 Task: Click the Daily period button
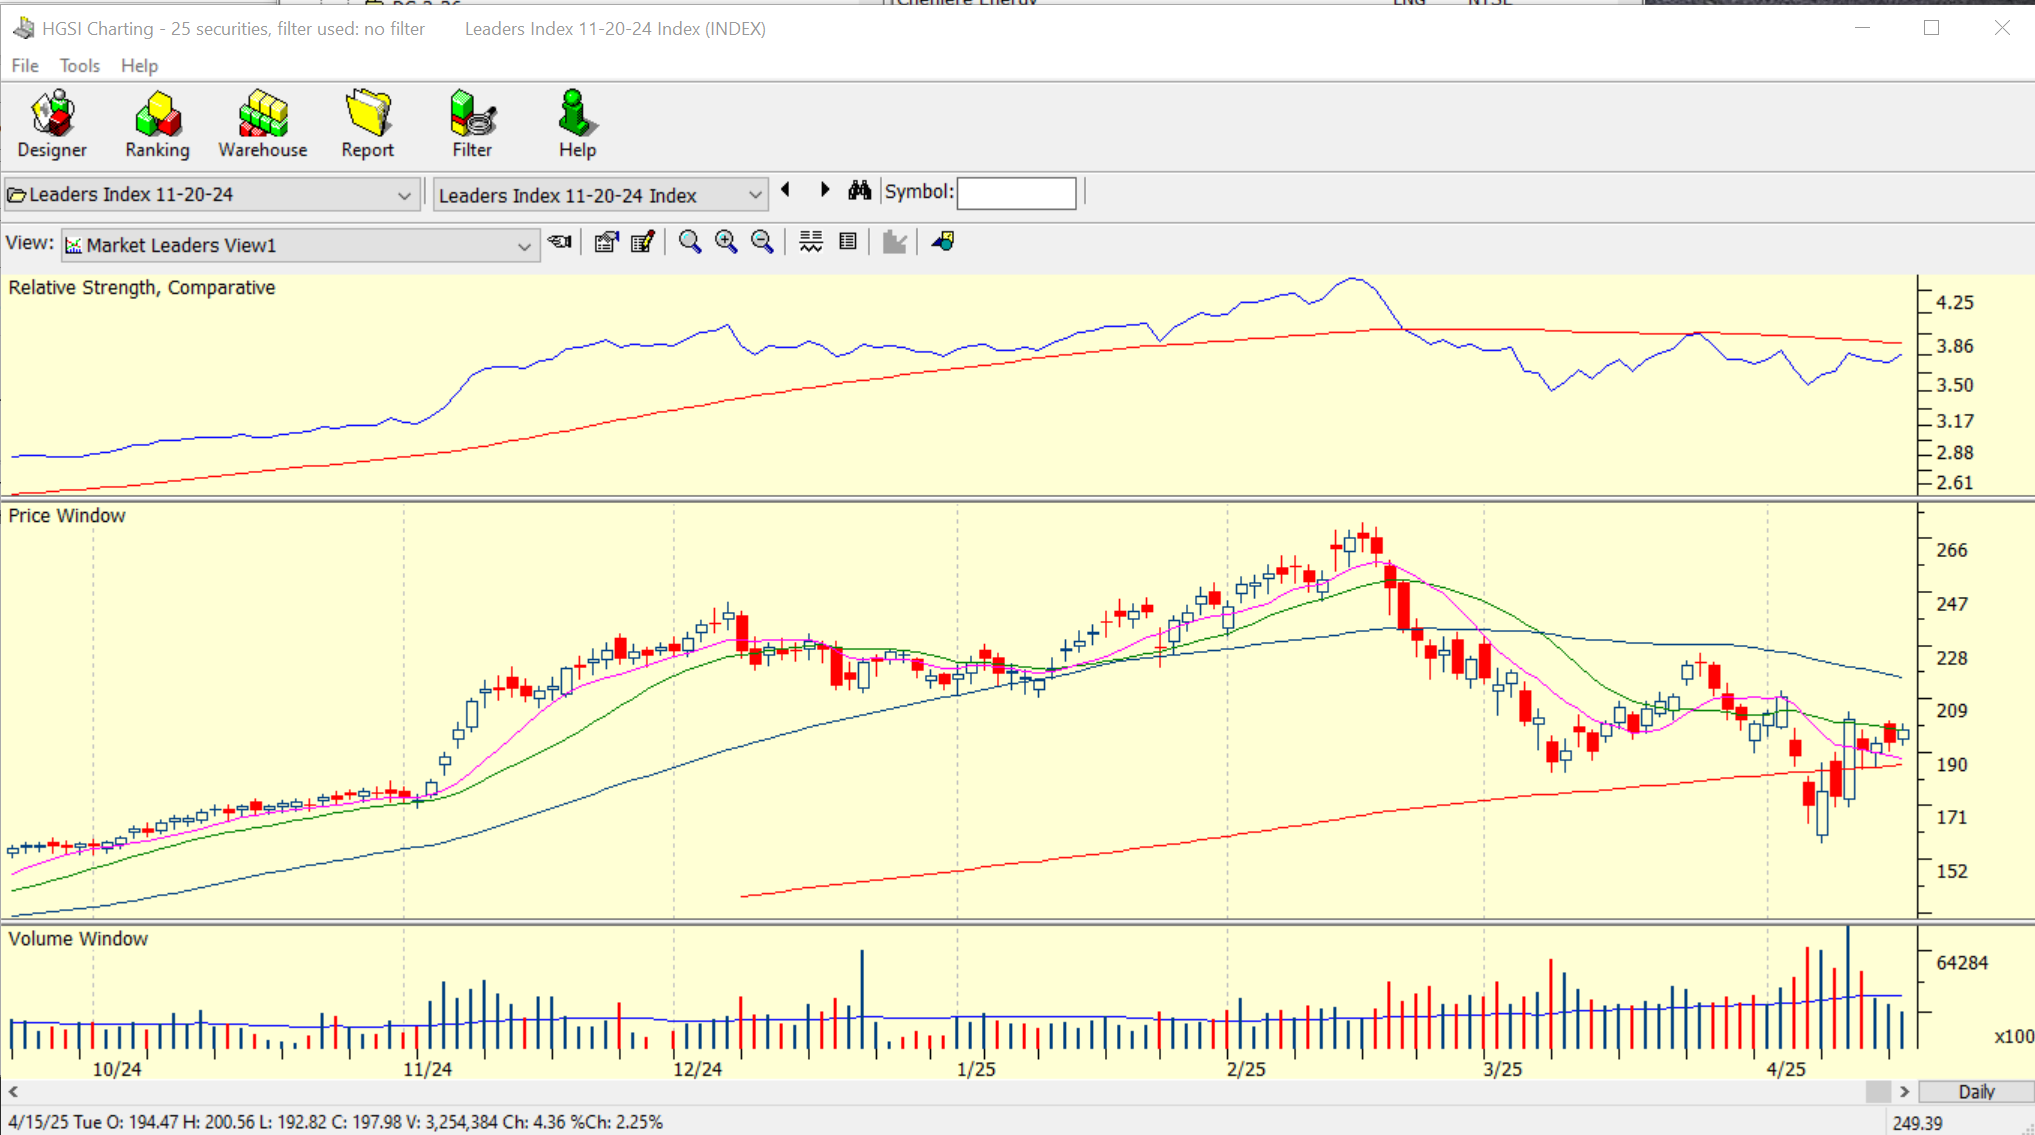point(1976,1092)
